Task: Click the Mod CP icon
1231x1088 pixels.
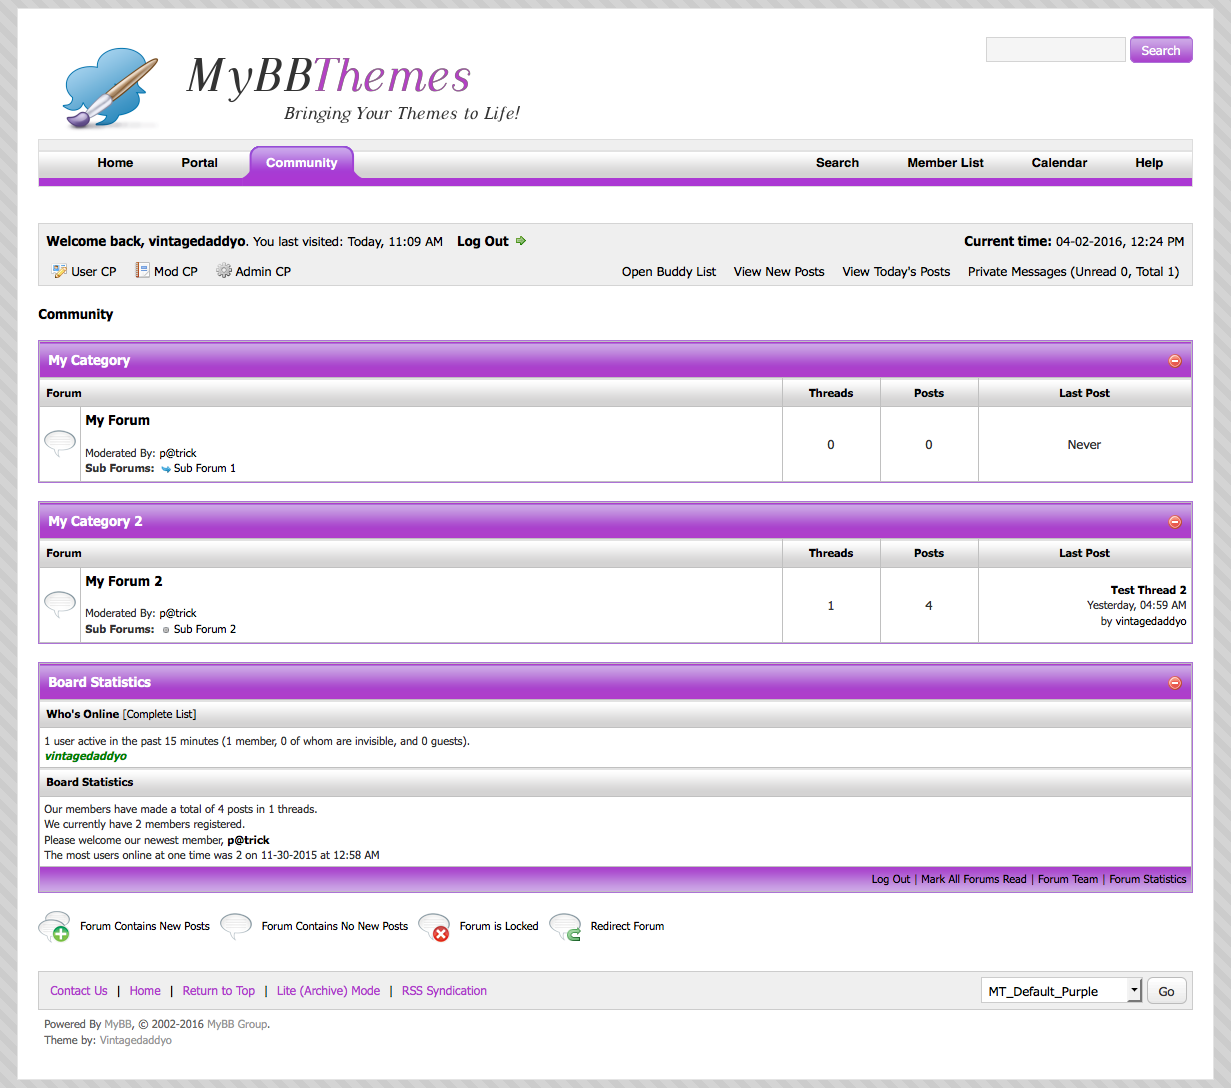Action: pos(143,271)
